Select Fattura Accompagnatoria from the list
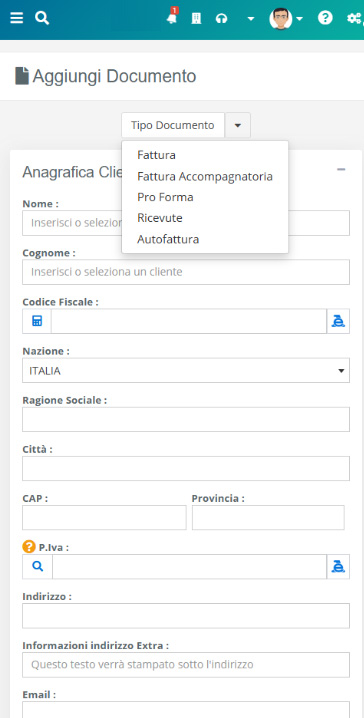 point(205,176)
